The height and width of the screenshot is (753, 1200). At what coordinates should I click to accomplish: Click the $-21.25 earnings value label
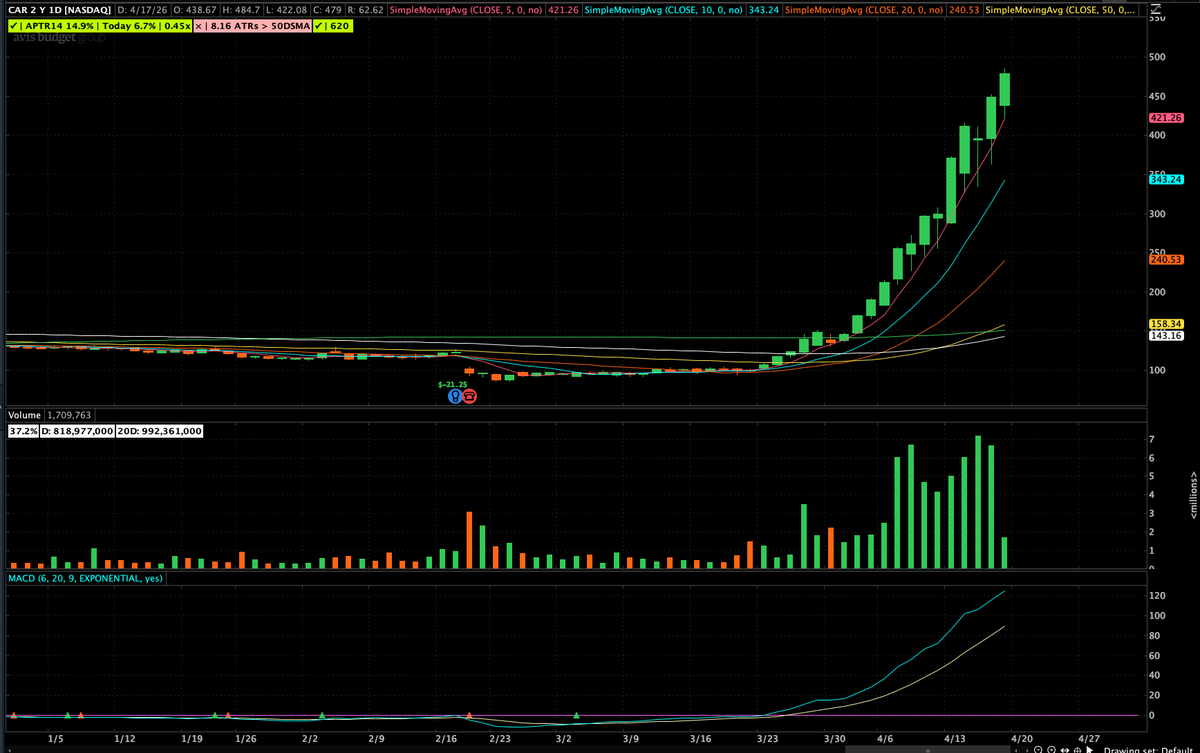[453, 384]
